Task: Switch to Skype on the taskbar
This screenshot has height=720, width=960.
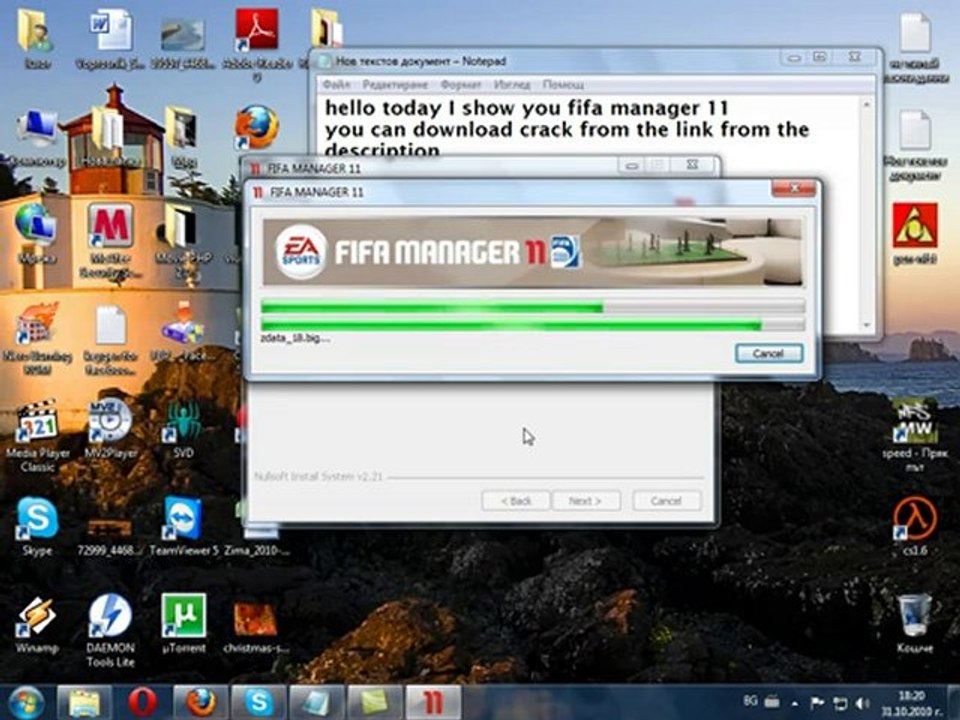Action: coord(258,703)
